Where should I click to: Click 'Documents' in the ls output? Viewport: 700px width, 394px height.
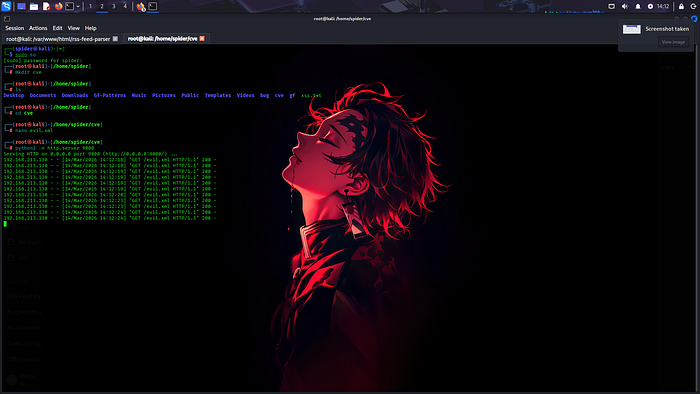[43, 95]
